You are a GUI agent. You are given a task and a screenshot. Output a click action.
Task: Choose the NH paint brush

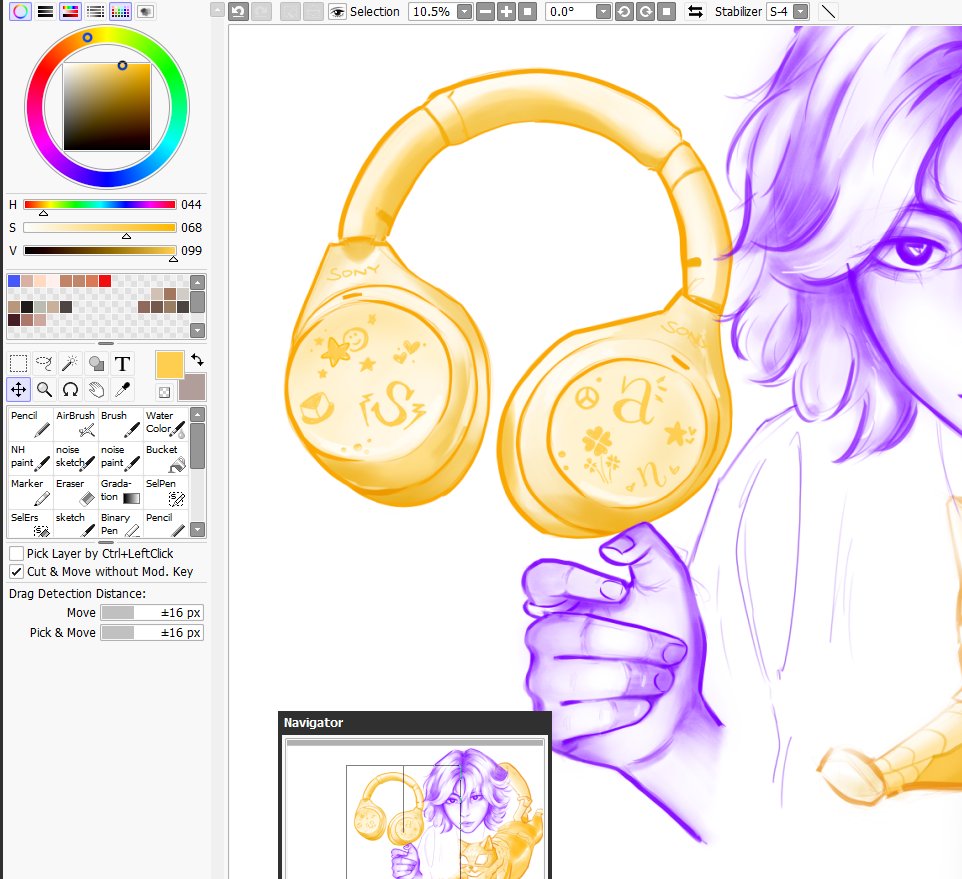(30, 458)
